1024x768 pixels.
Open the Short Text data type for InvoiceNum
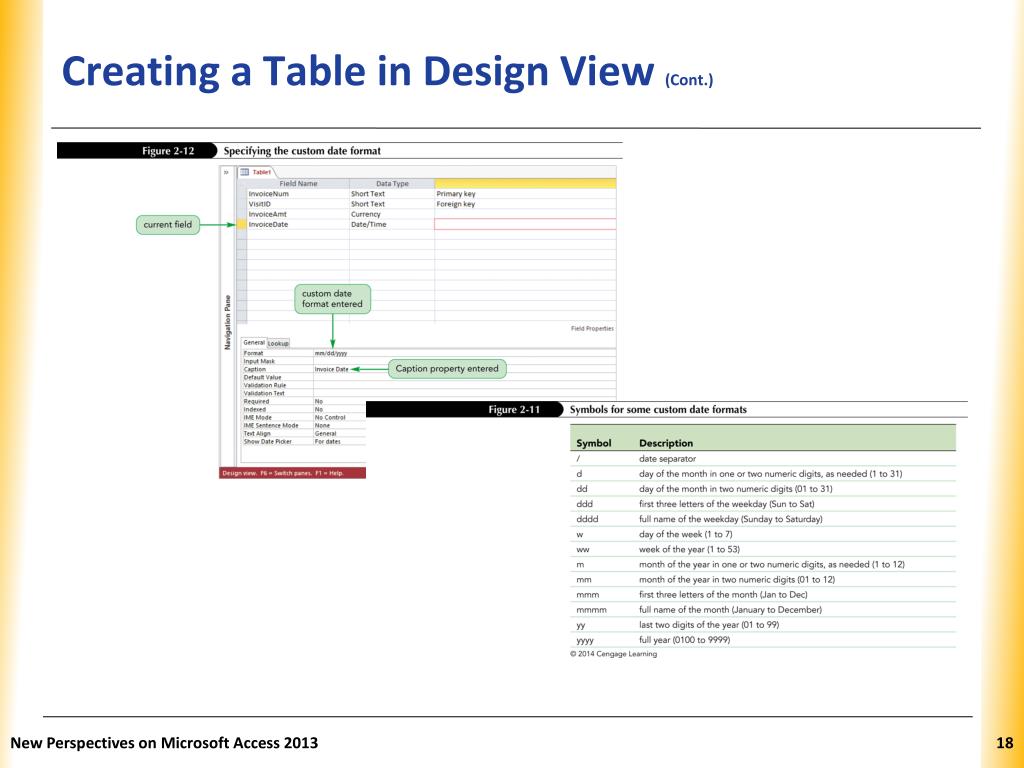click(x=392, y=194)
